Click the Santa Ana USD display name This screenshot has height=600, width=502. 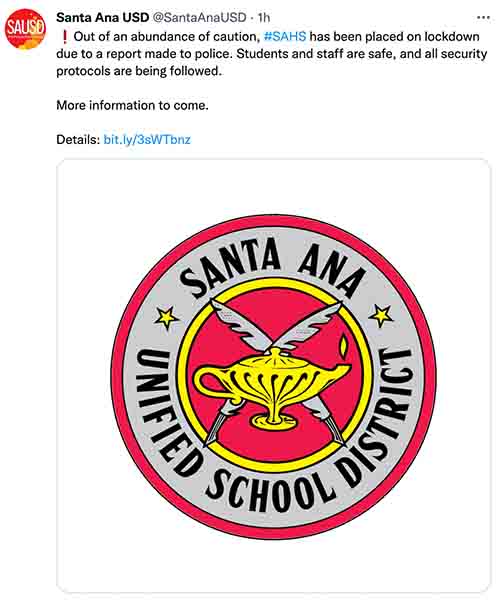[102, 17]
